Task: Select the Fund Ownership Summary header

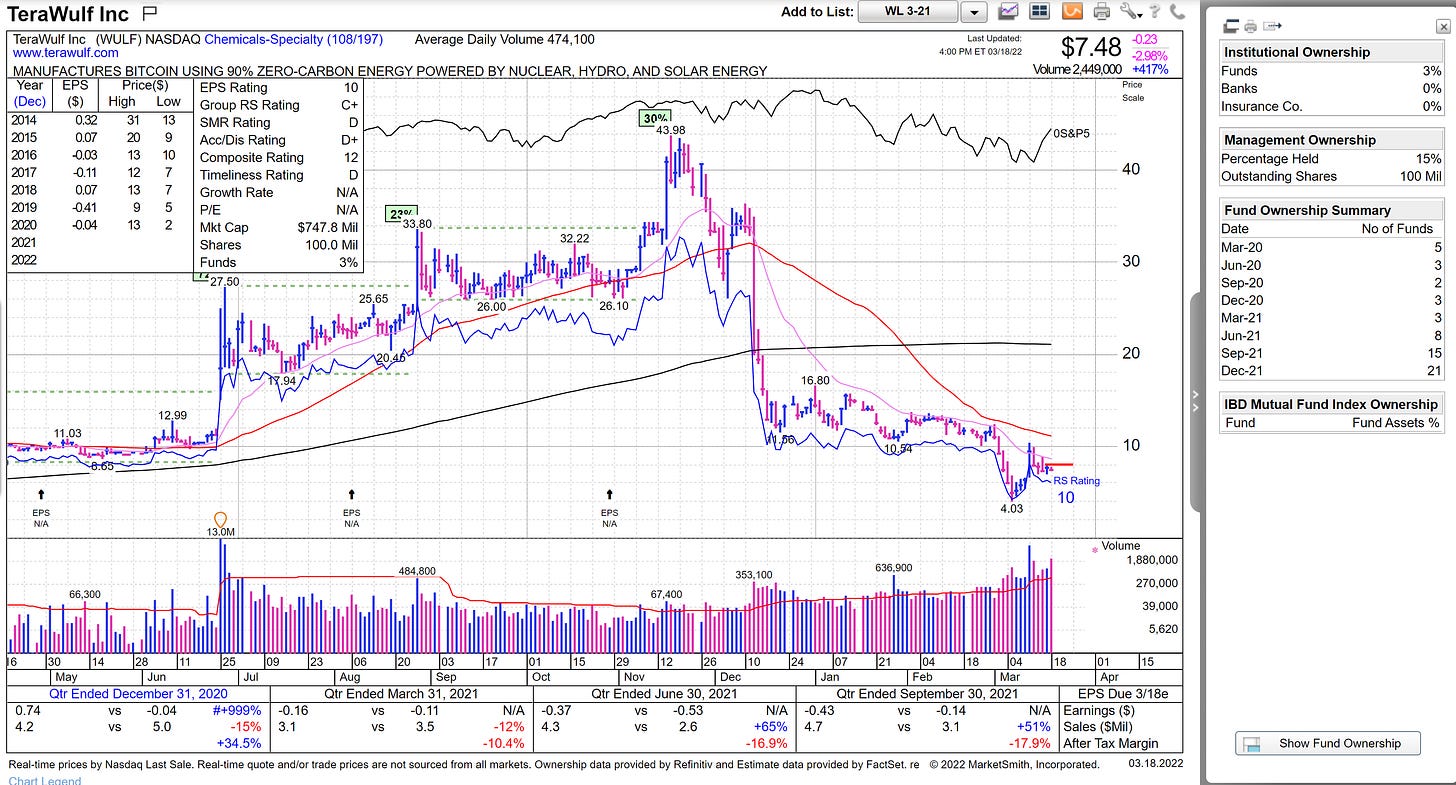Action: 1331,210
